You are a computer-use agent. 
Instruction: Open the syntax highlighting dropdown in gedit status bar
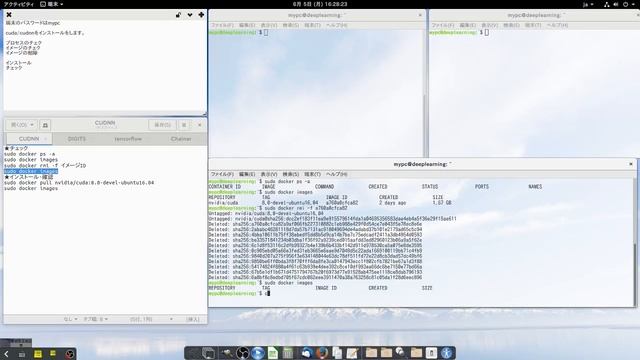70,319
